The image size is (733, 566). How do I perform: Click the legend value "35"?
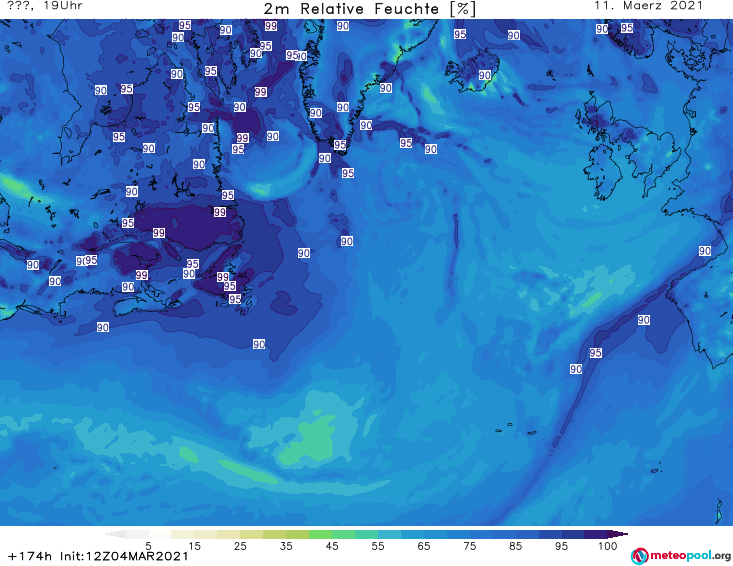click(286, 546)
